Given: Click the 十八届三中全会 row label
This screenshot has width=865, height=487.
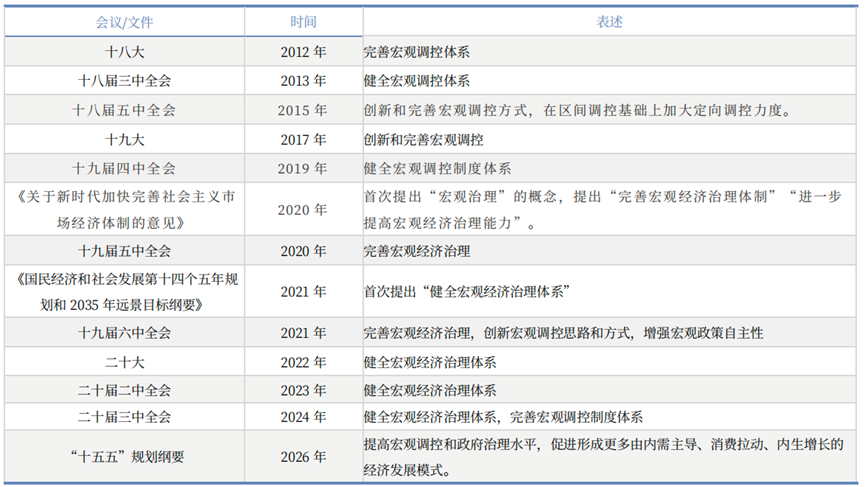Looking at the screenshot, I should [125, 81].
